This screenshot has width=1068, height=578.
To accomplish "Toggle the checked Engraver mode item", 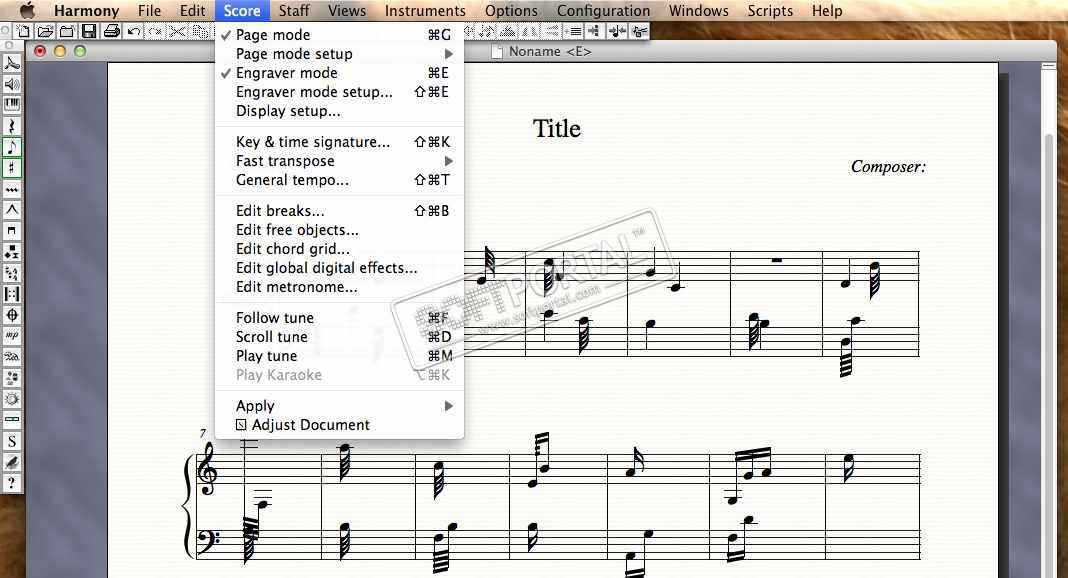I will coord(339,73).
